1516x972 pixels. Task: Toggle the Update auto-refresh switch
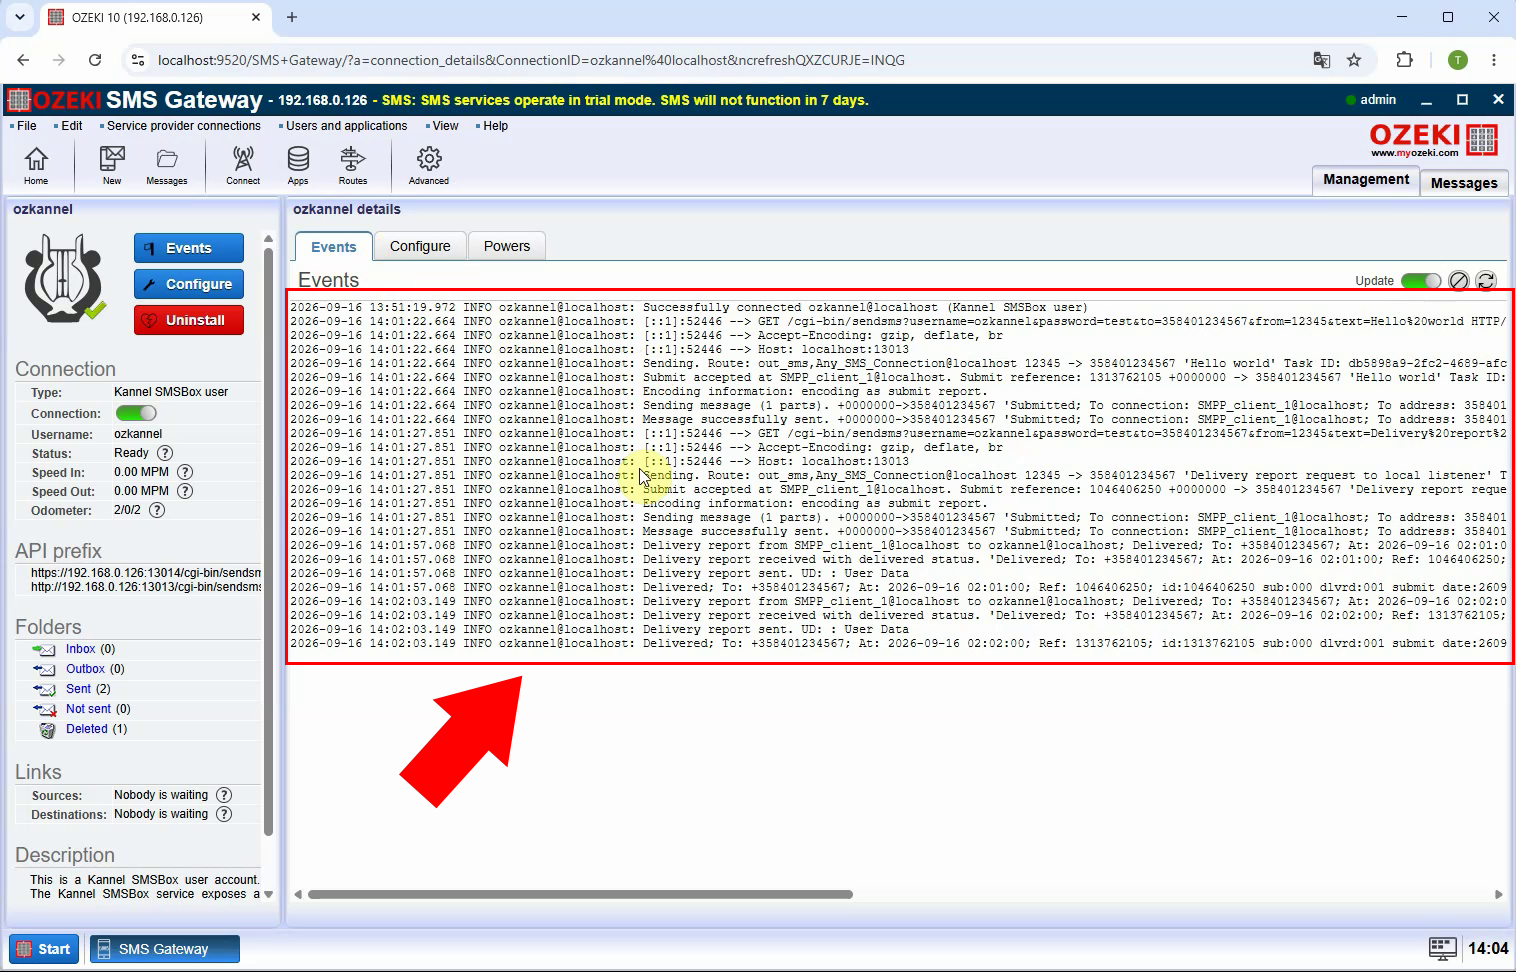coord(1421,281)
